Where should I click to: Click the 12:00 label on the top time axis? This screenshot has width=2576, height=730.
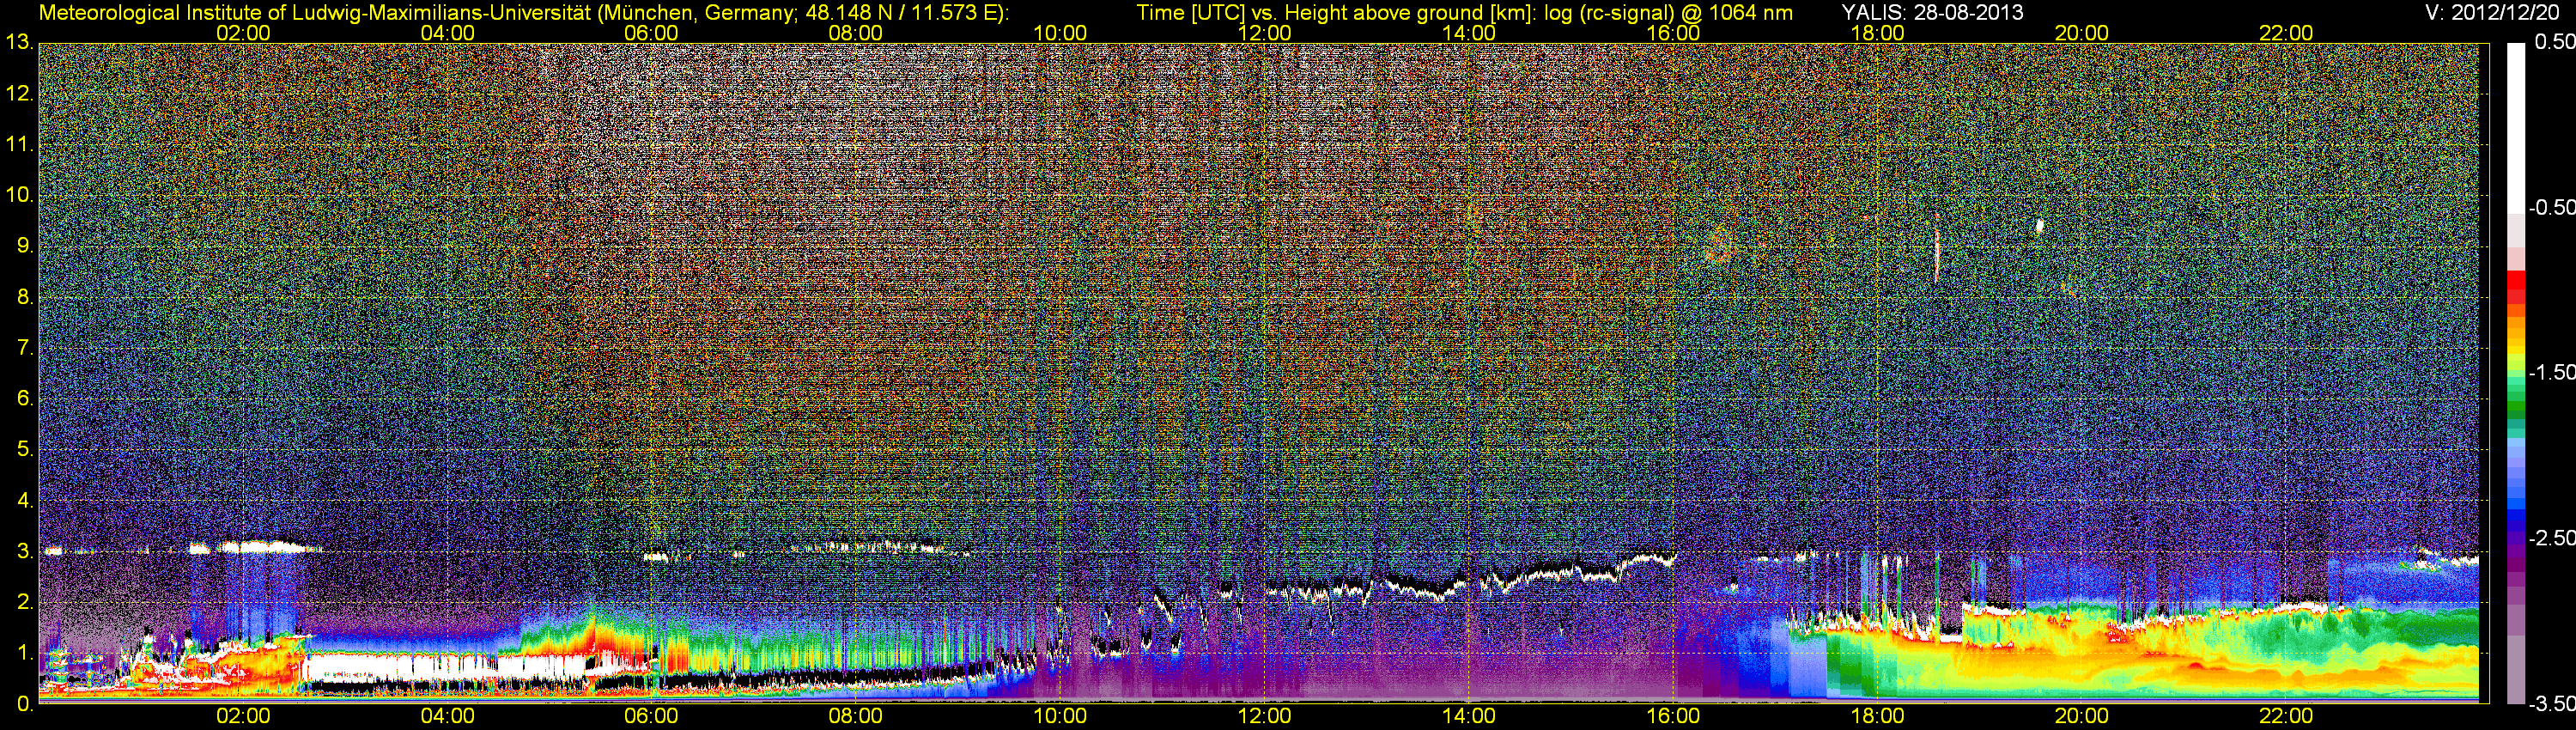point(1264,33)
